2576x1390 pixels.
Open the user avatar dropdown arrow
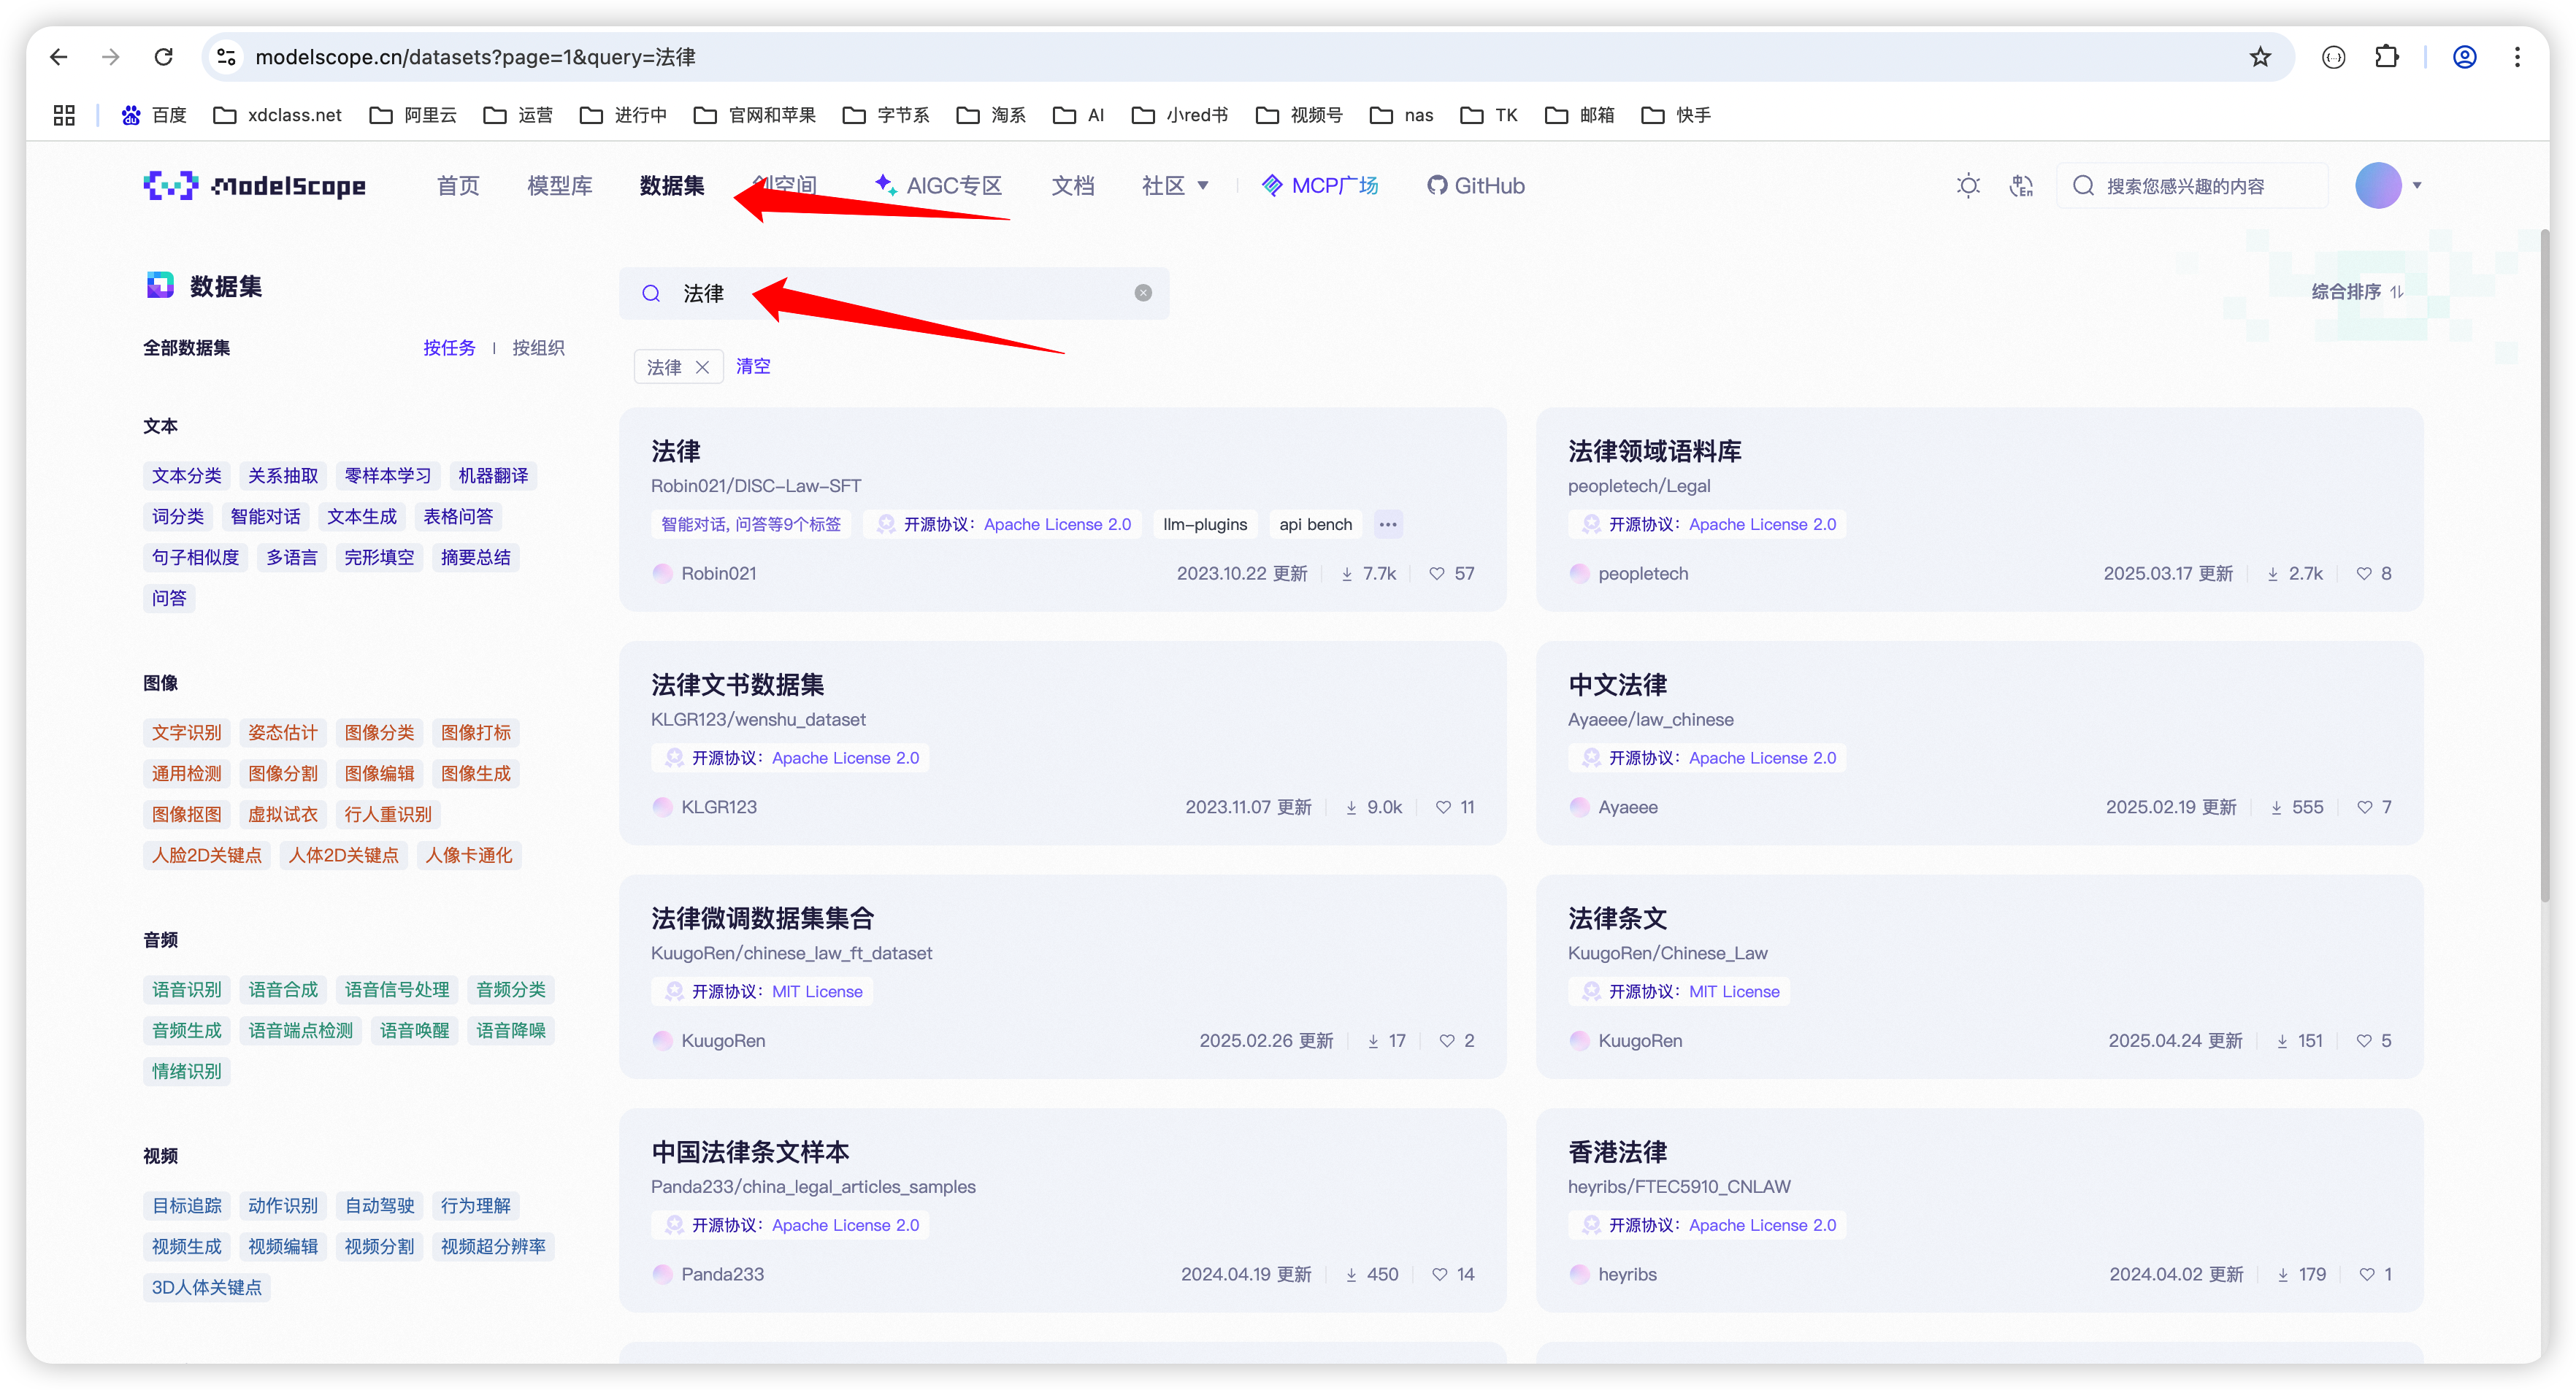[x=2417, y=186]
